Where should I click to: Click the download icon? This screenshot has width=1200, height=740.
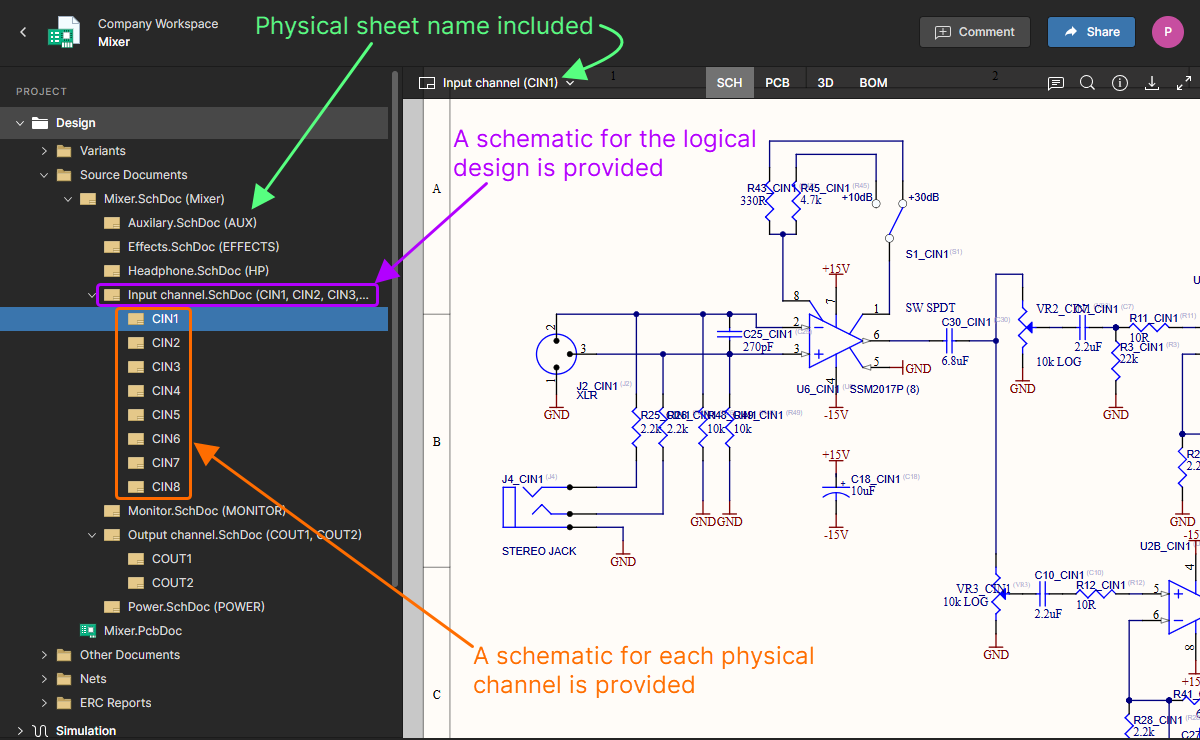tap(1152, 83)
